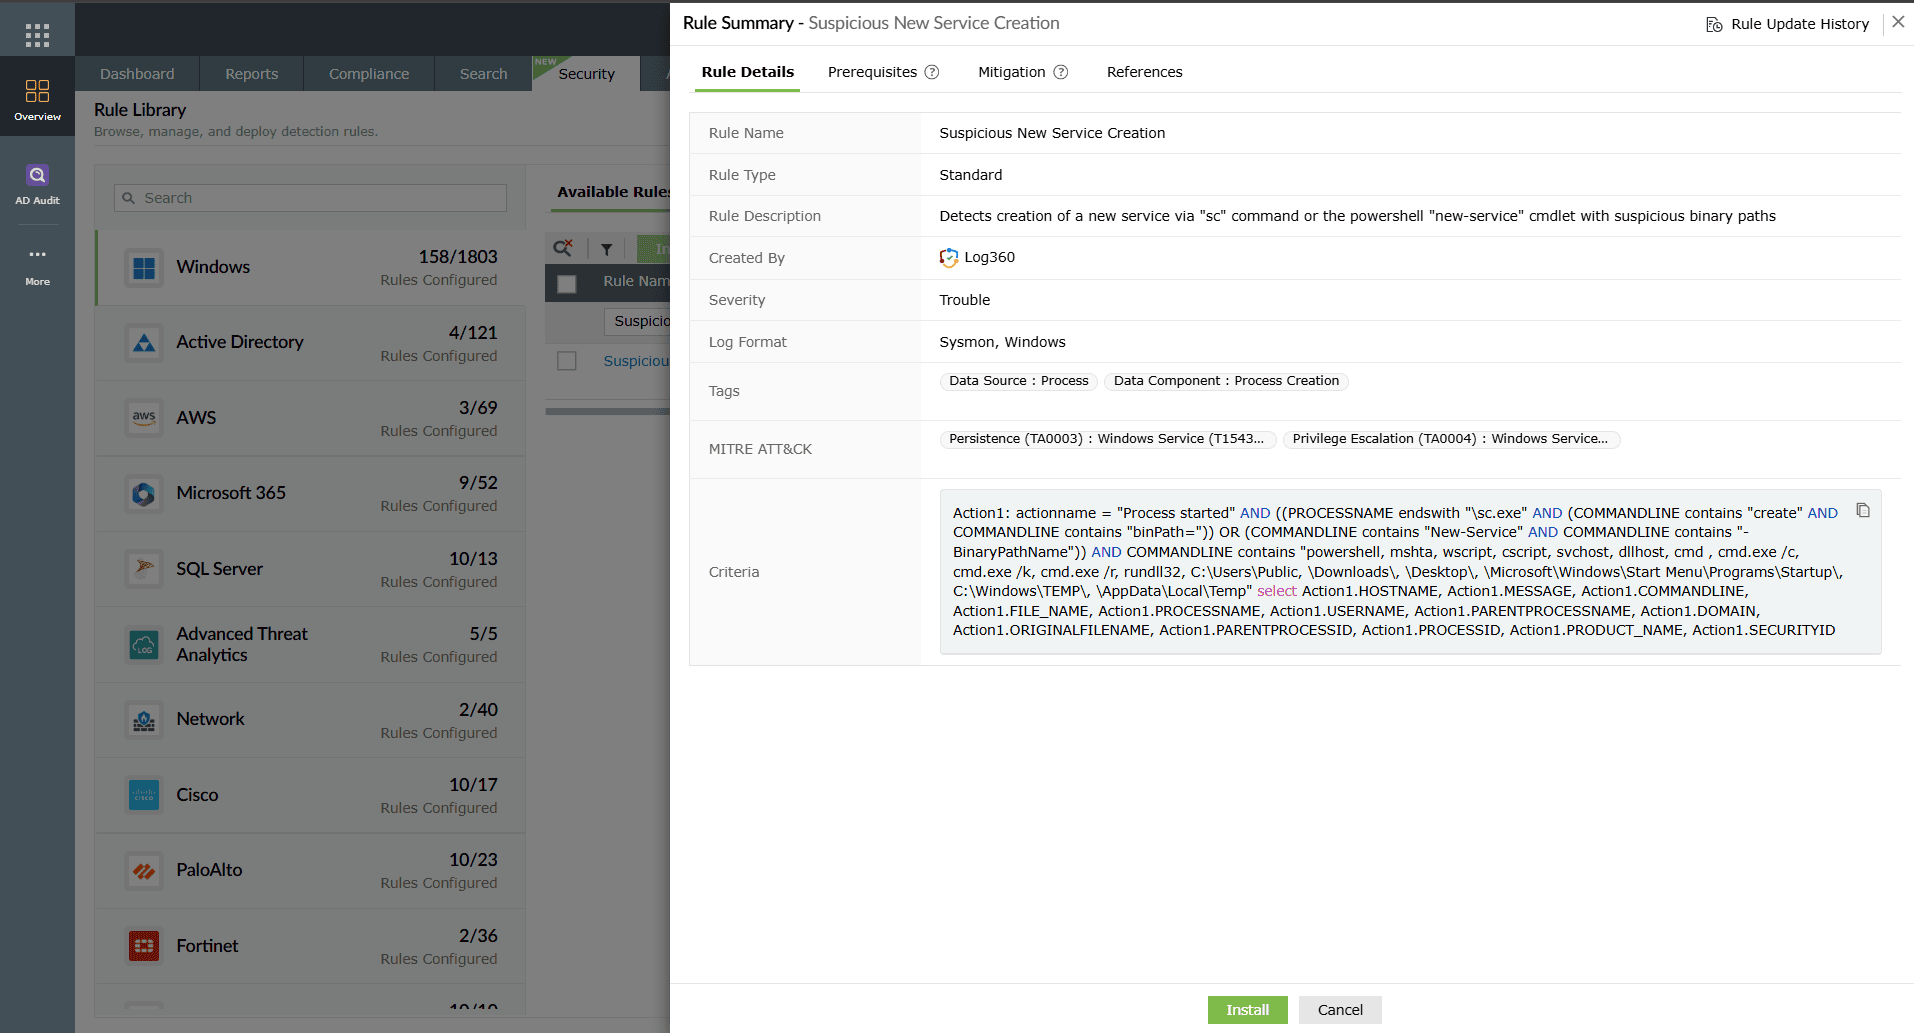This screenshot has height=1033, width=1914.
Task: Click the Microsoft 365 category icon
Action: click(x=144, y=494)
